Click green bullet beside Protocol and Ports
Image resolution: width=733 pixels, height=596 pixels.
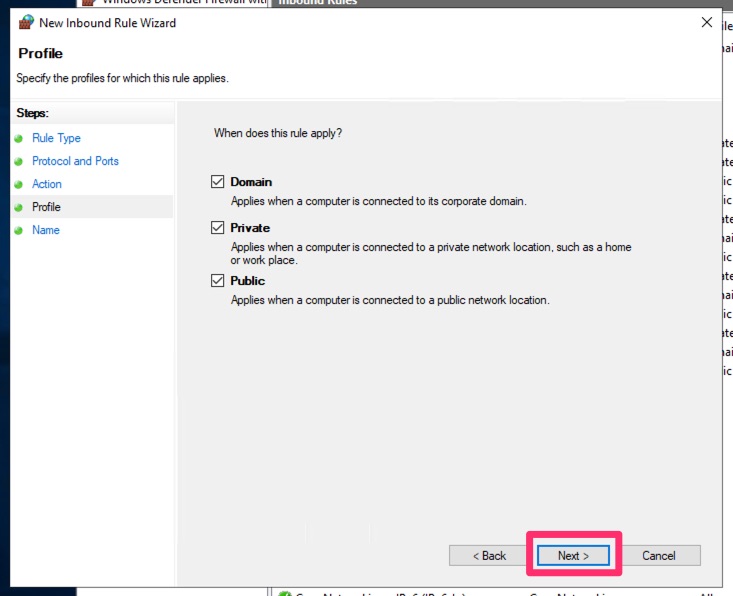point(18,162)
